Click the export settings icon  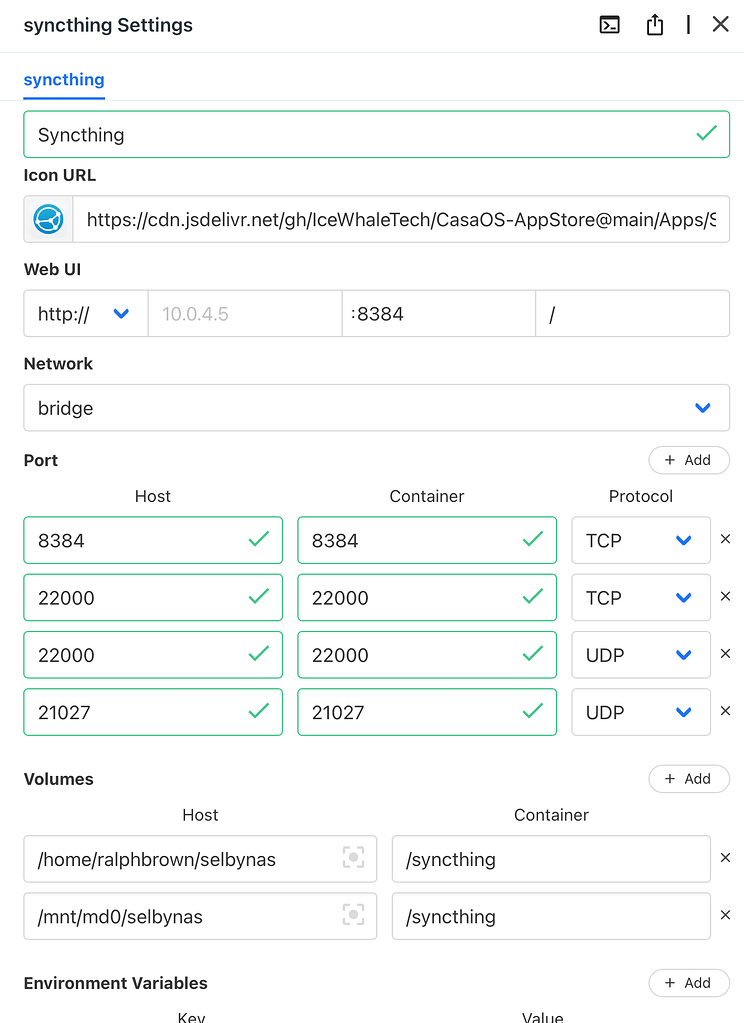655,25
